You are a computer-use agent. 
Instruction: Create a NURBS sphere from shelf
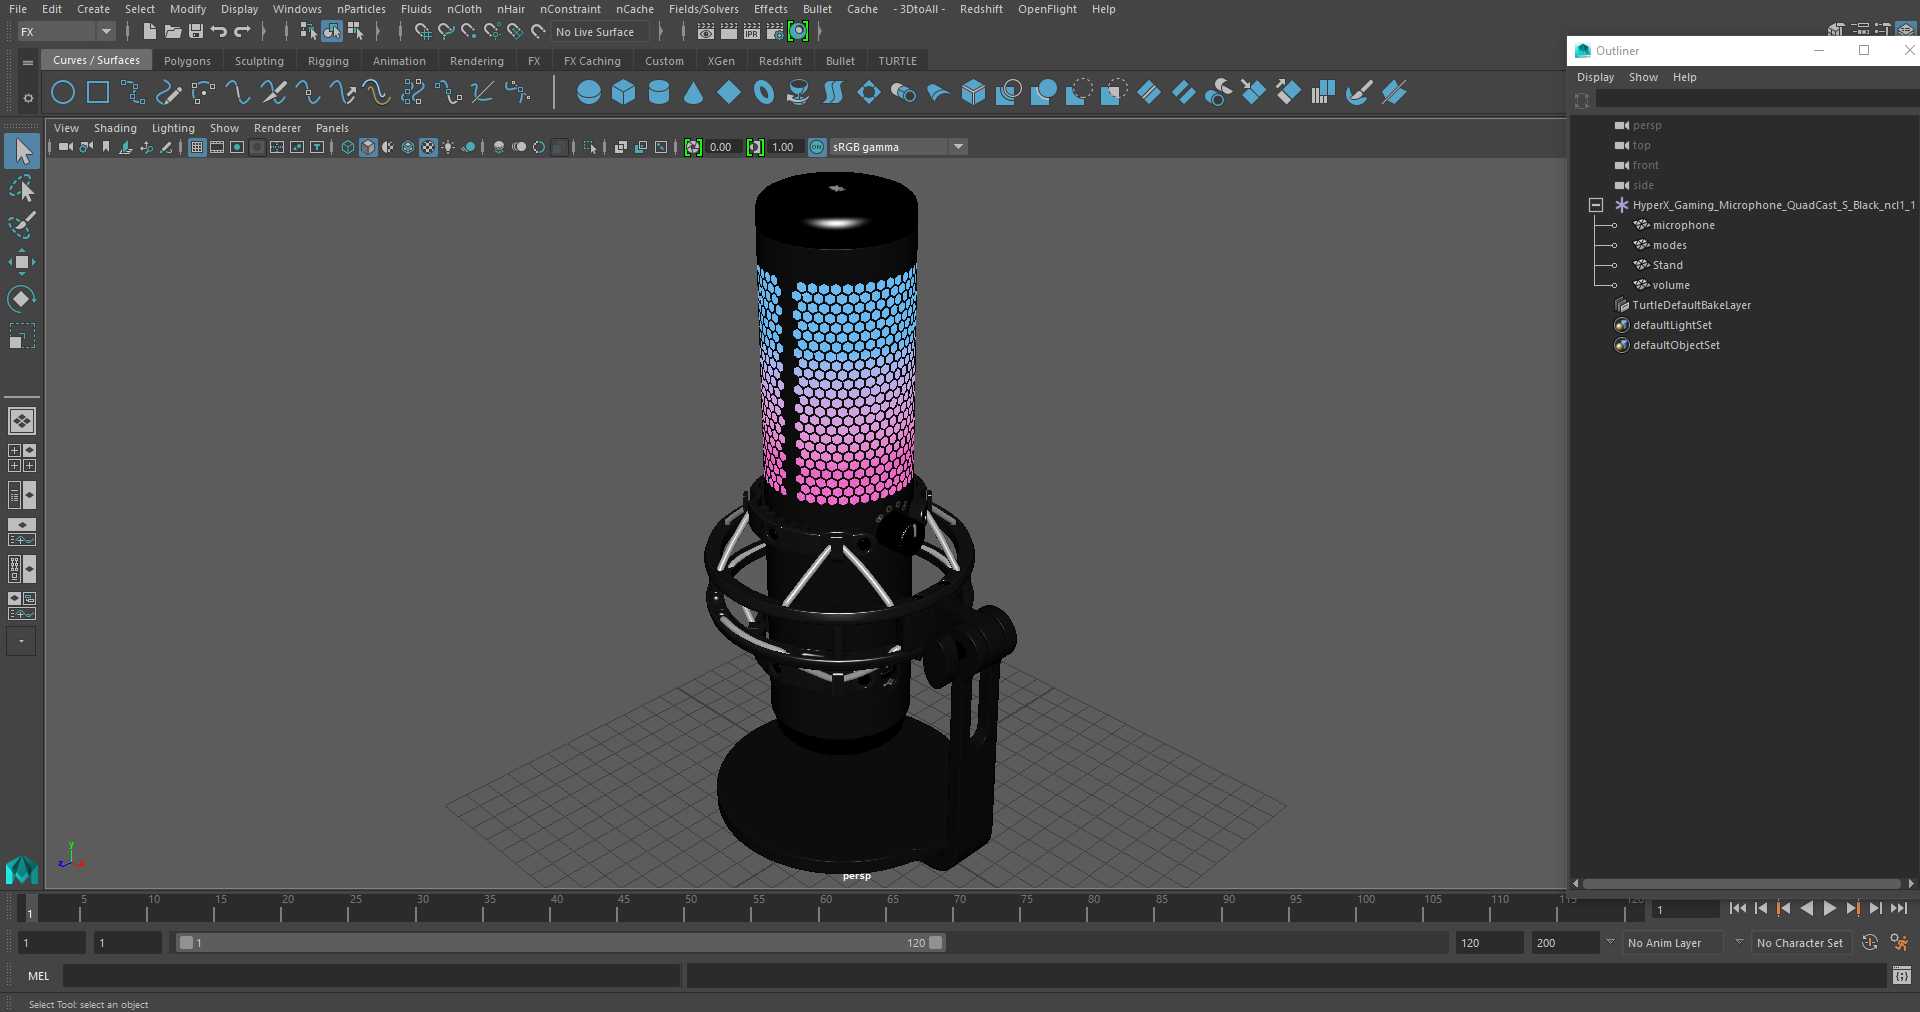click(x=589, y=93)
